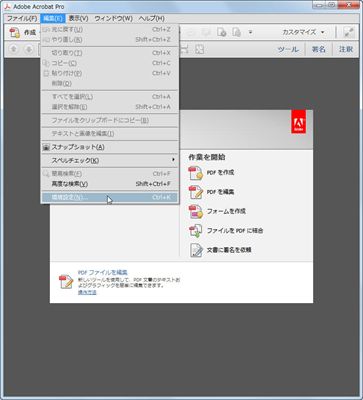The width and height of the screenshot is (363, 400).
Task: Click the 文書に署名を依頼 icon
Action: point(196,250)
